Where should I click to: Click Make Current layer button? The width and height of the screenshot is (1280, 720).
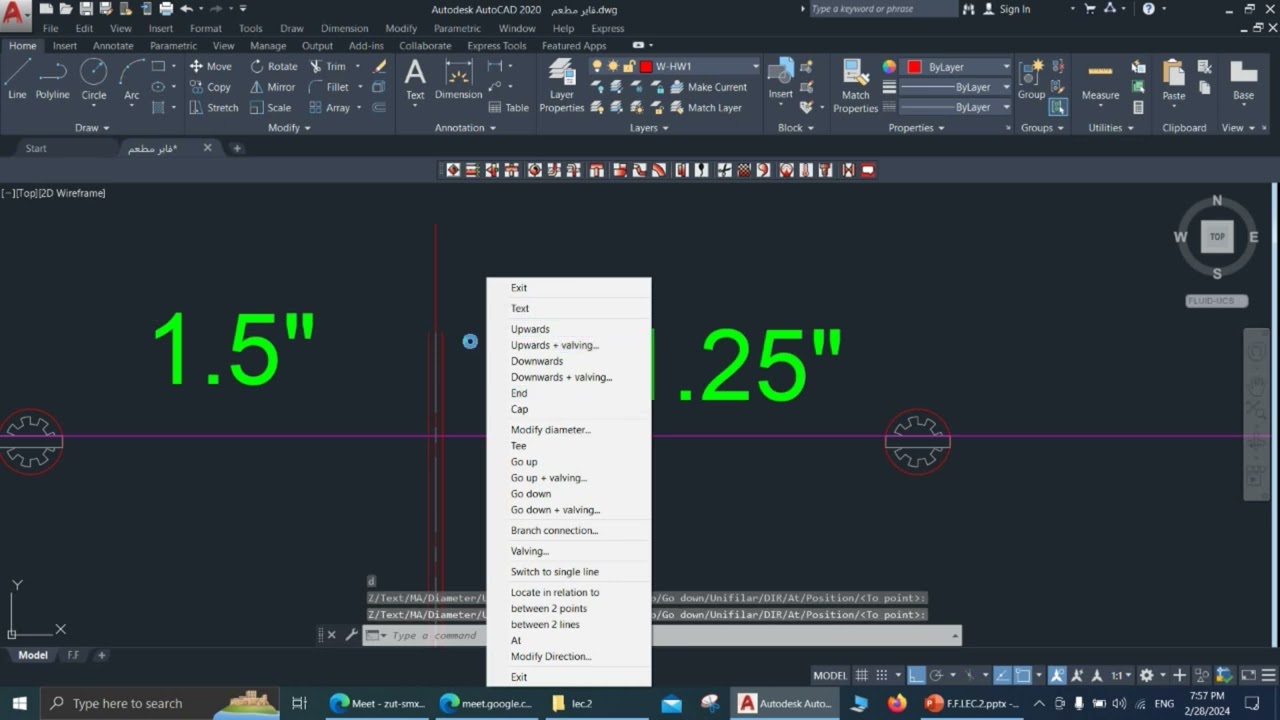click(x=708, y=87)
